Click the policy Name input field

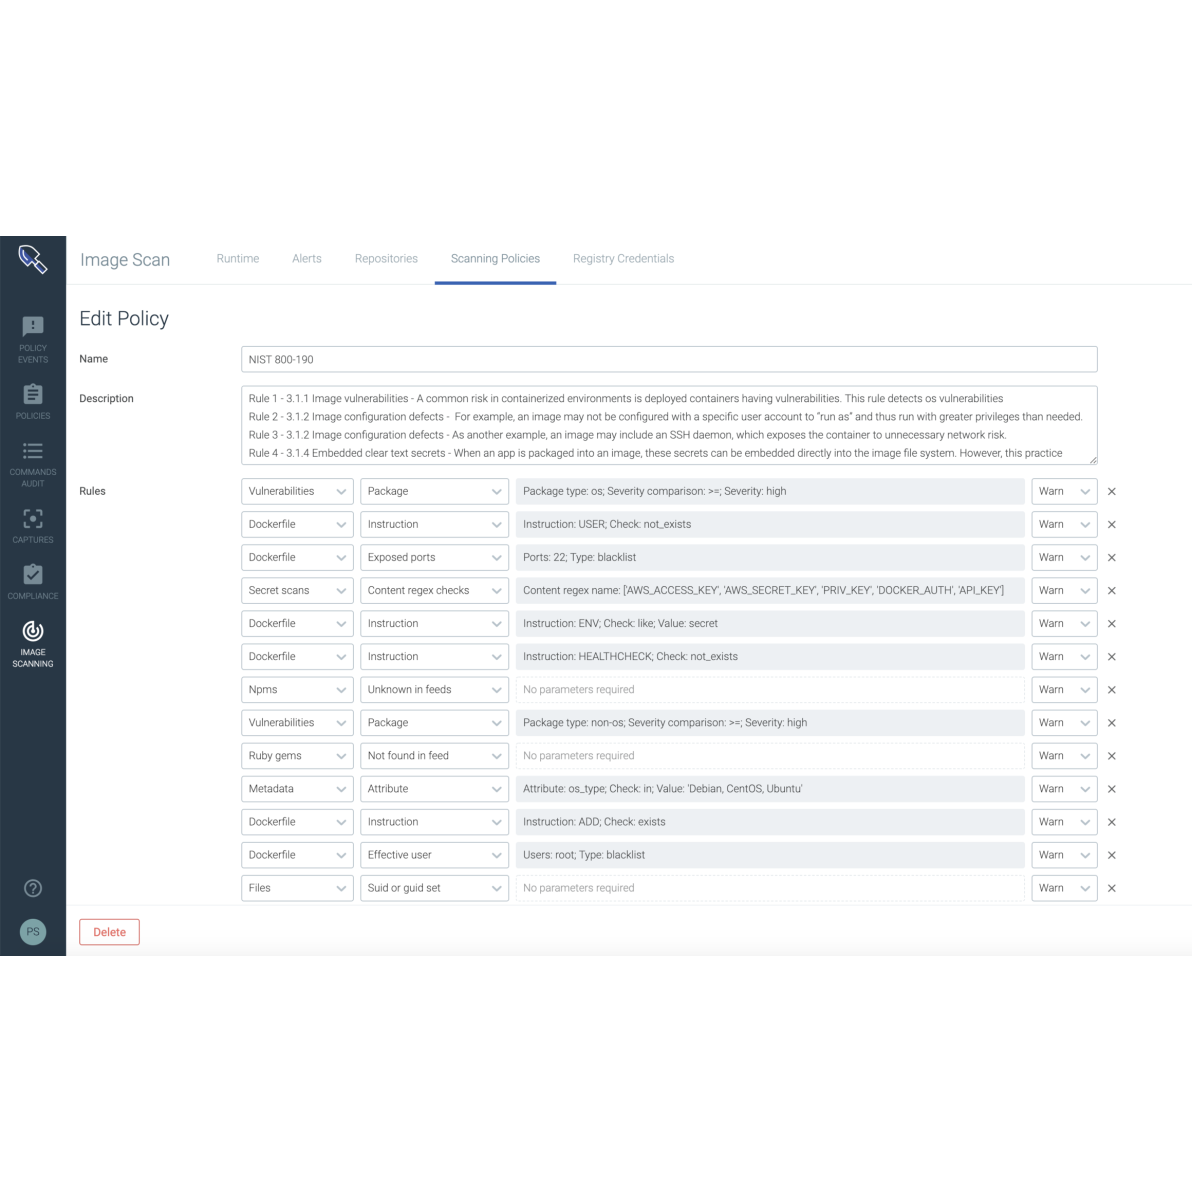coord(669,360)
